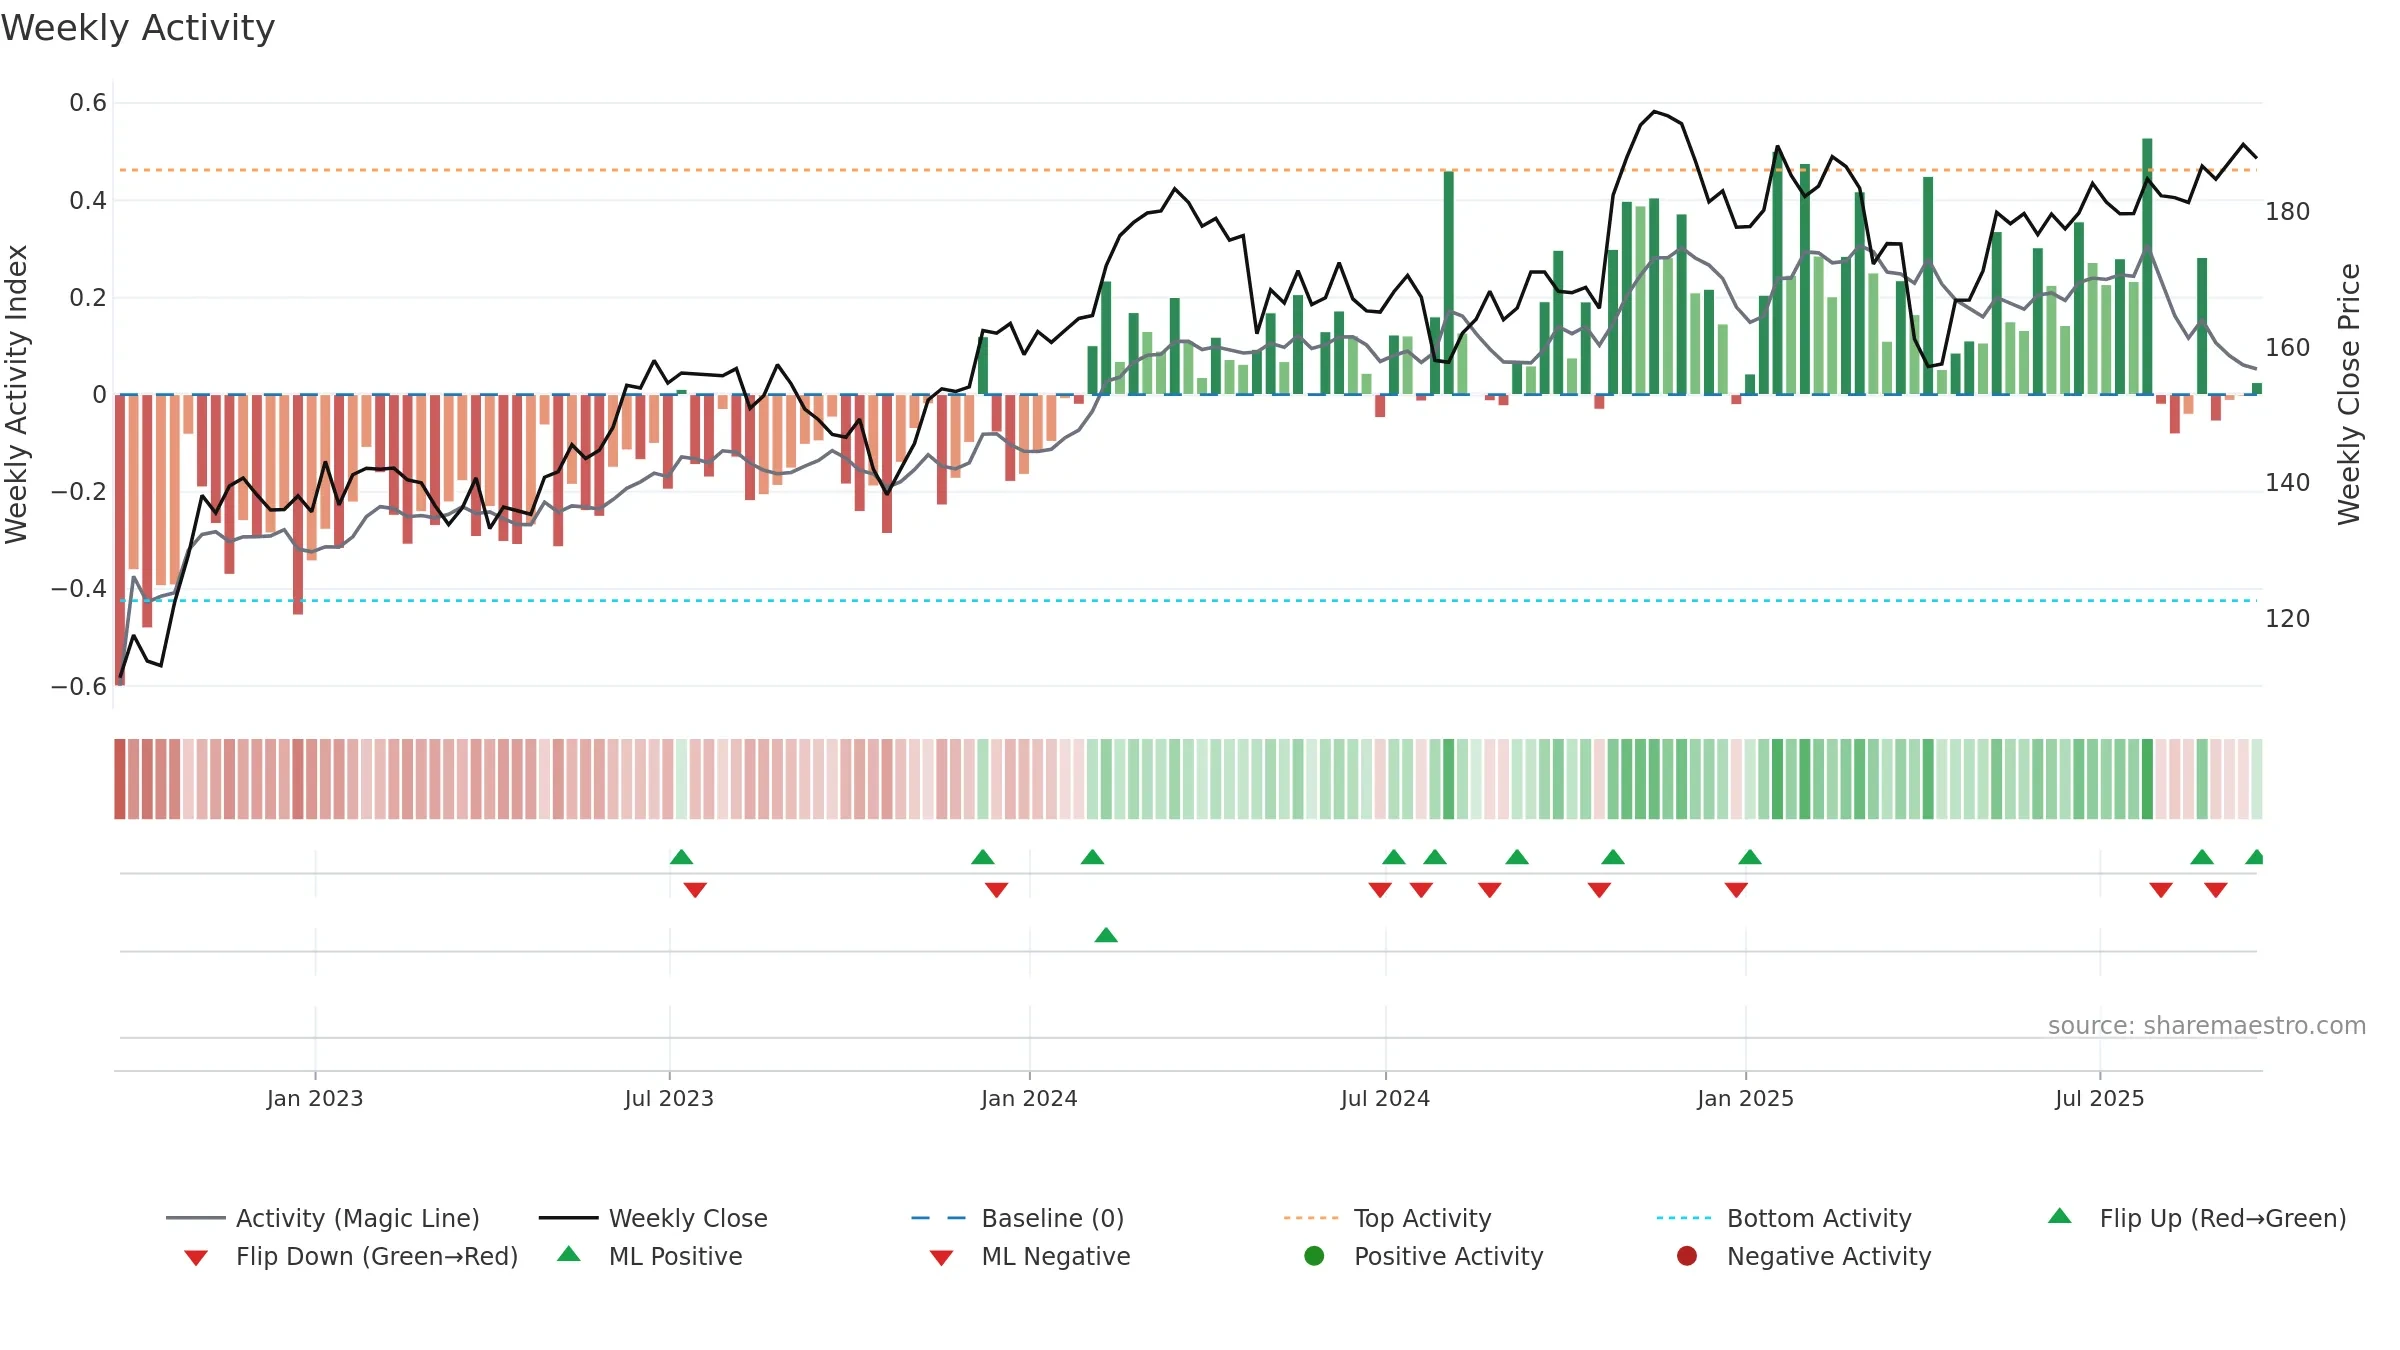The image size is (2400, 1350).
Task: Click the 0 baseline left axis tick label
Action: click(99, 395)
